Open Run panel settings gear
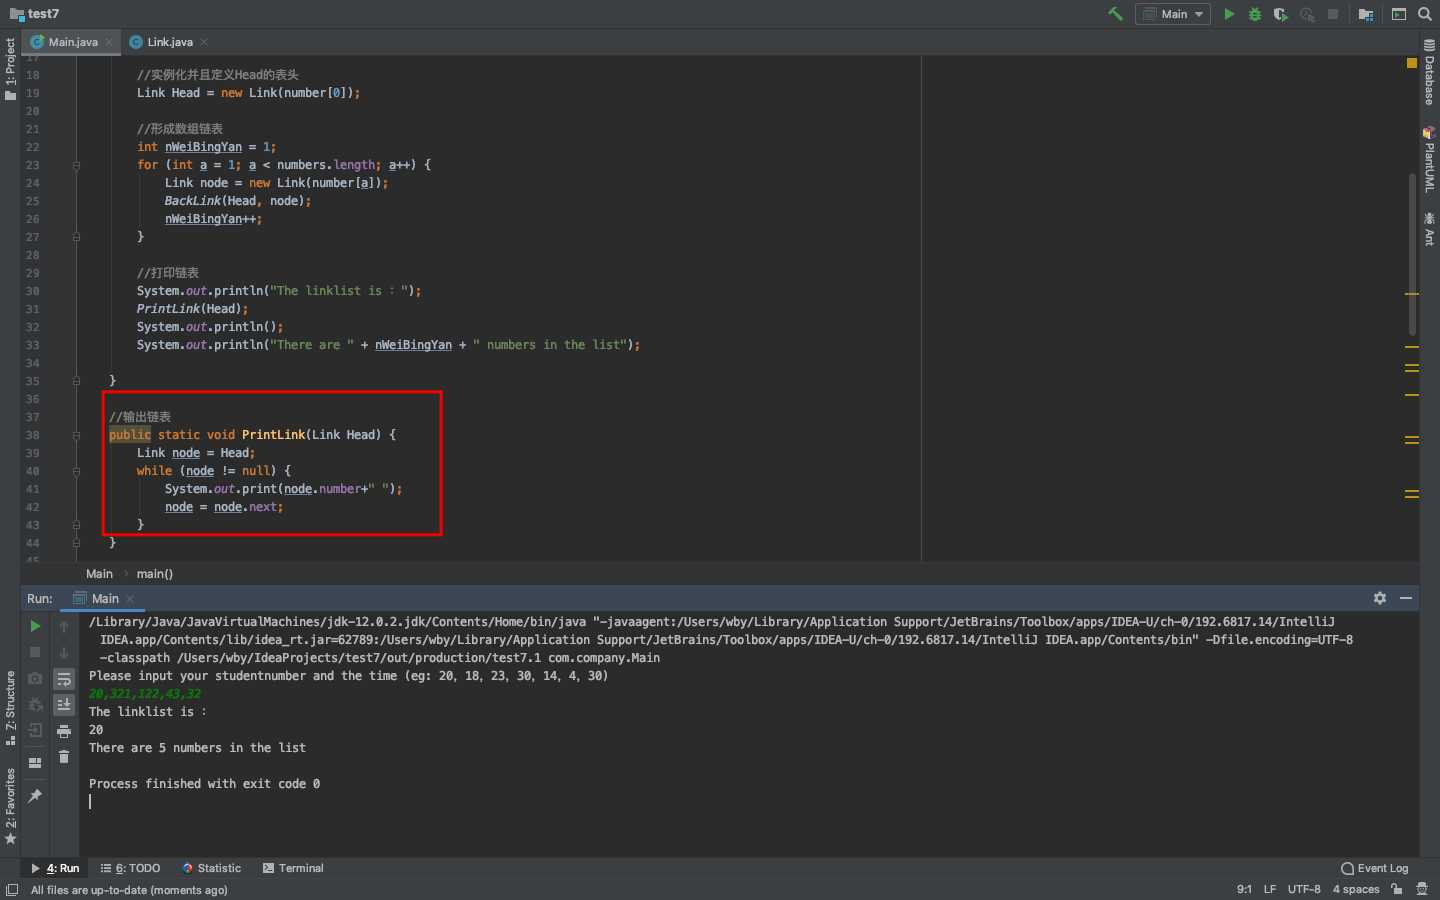 pyautogui.click(x=1380, y=598)
